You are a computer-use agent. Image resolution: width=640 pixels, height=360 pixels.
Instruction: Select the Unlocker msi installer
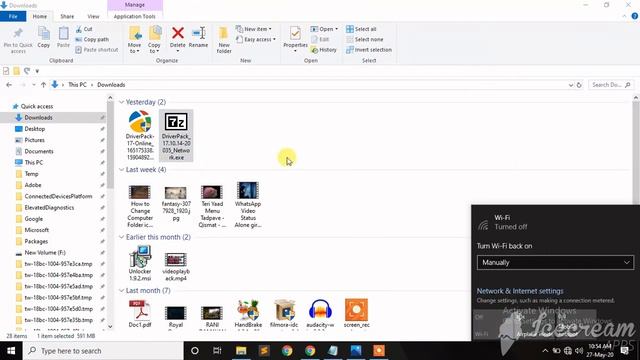(140, 263)
